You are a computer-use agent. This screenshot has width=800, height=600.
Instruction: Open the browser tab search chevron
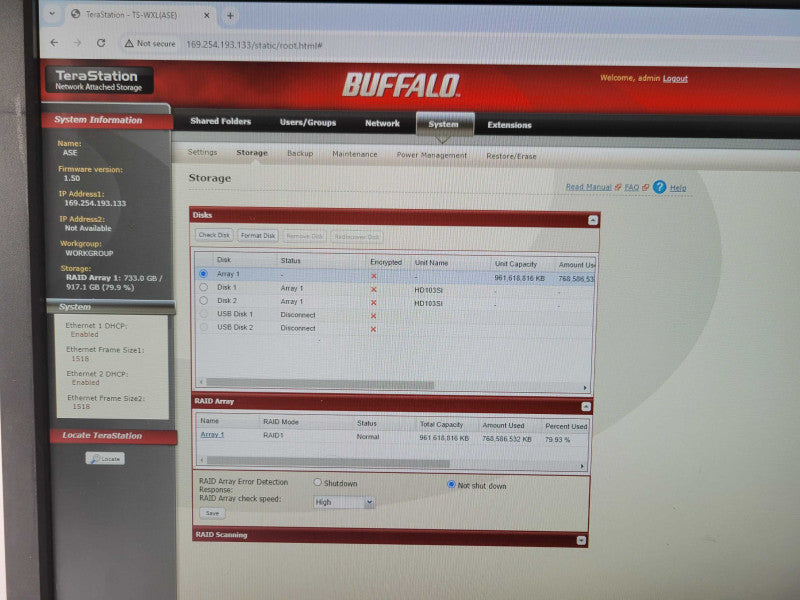[52, 14]
